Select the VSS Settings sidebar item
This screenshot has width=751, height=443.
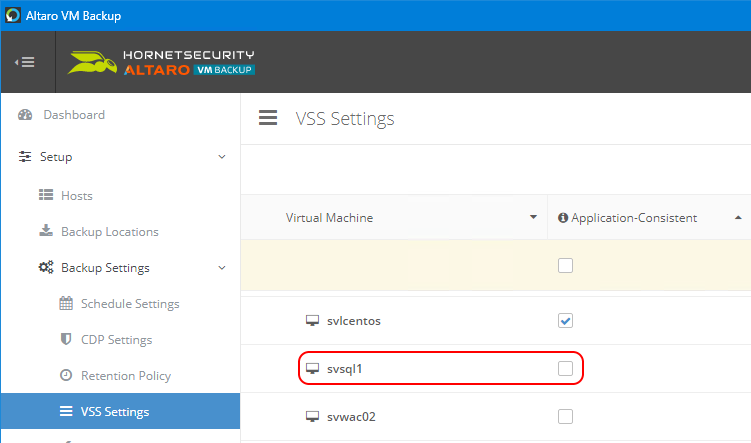(x=120, y=411)
